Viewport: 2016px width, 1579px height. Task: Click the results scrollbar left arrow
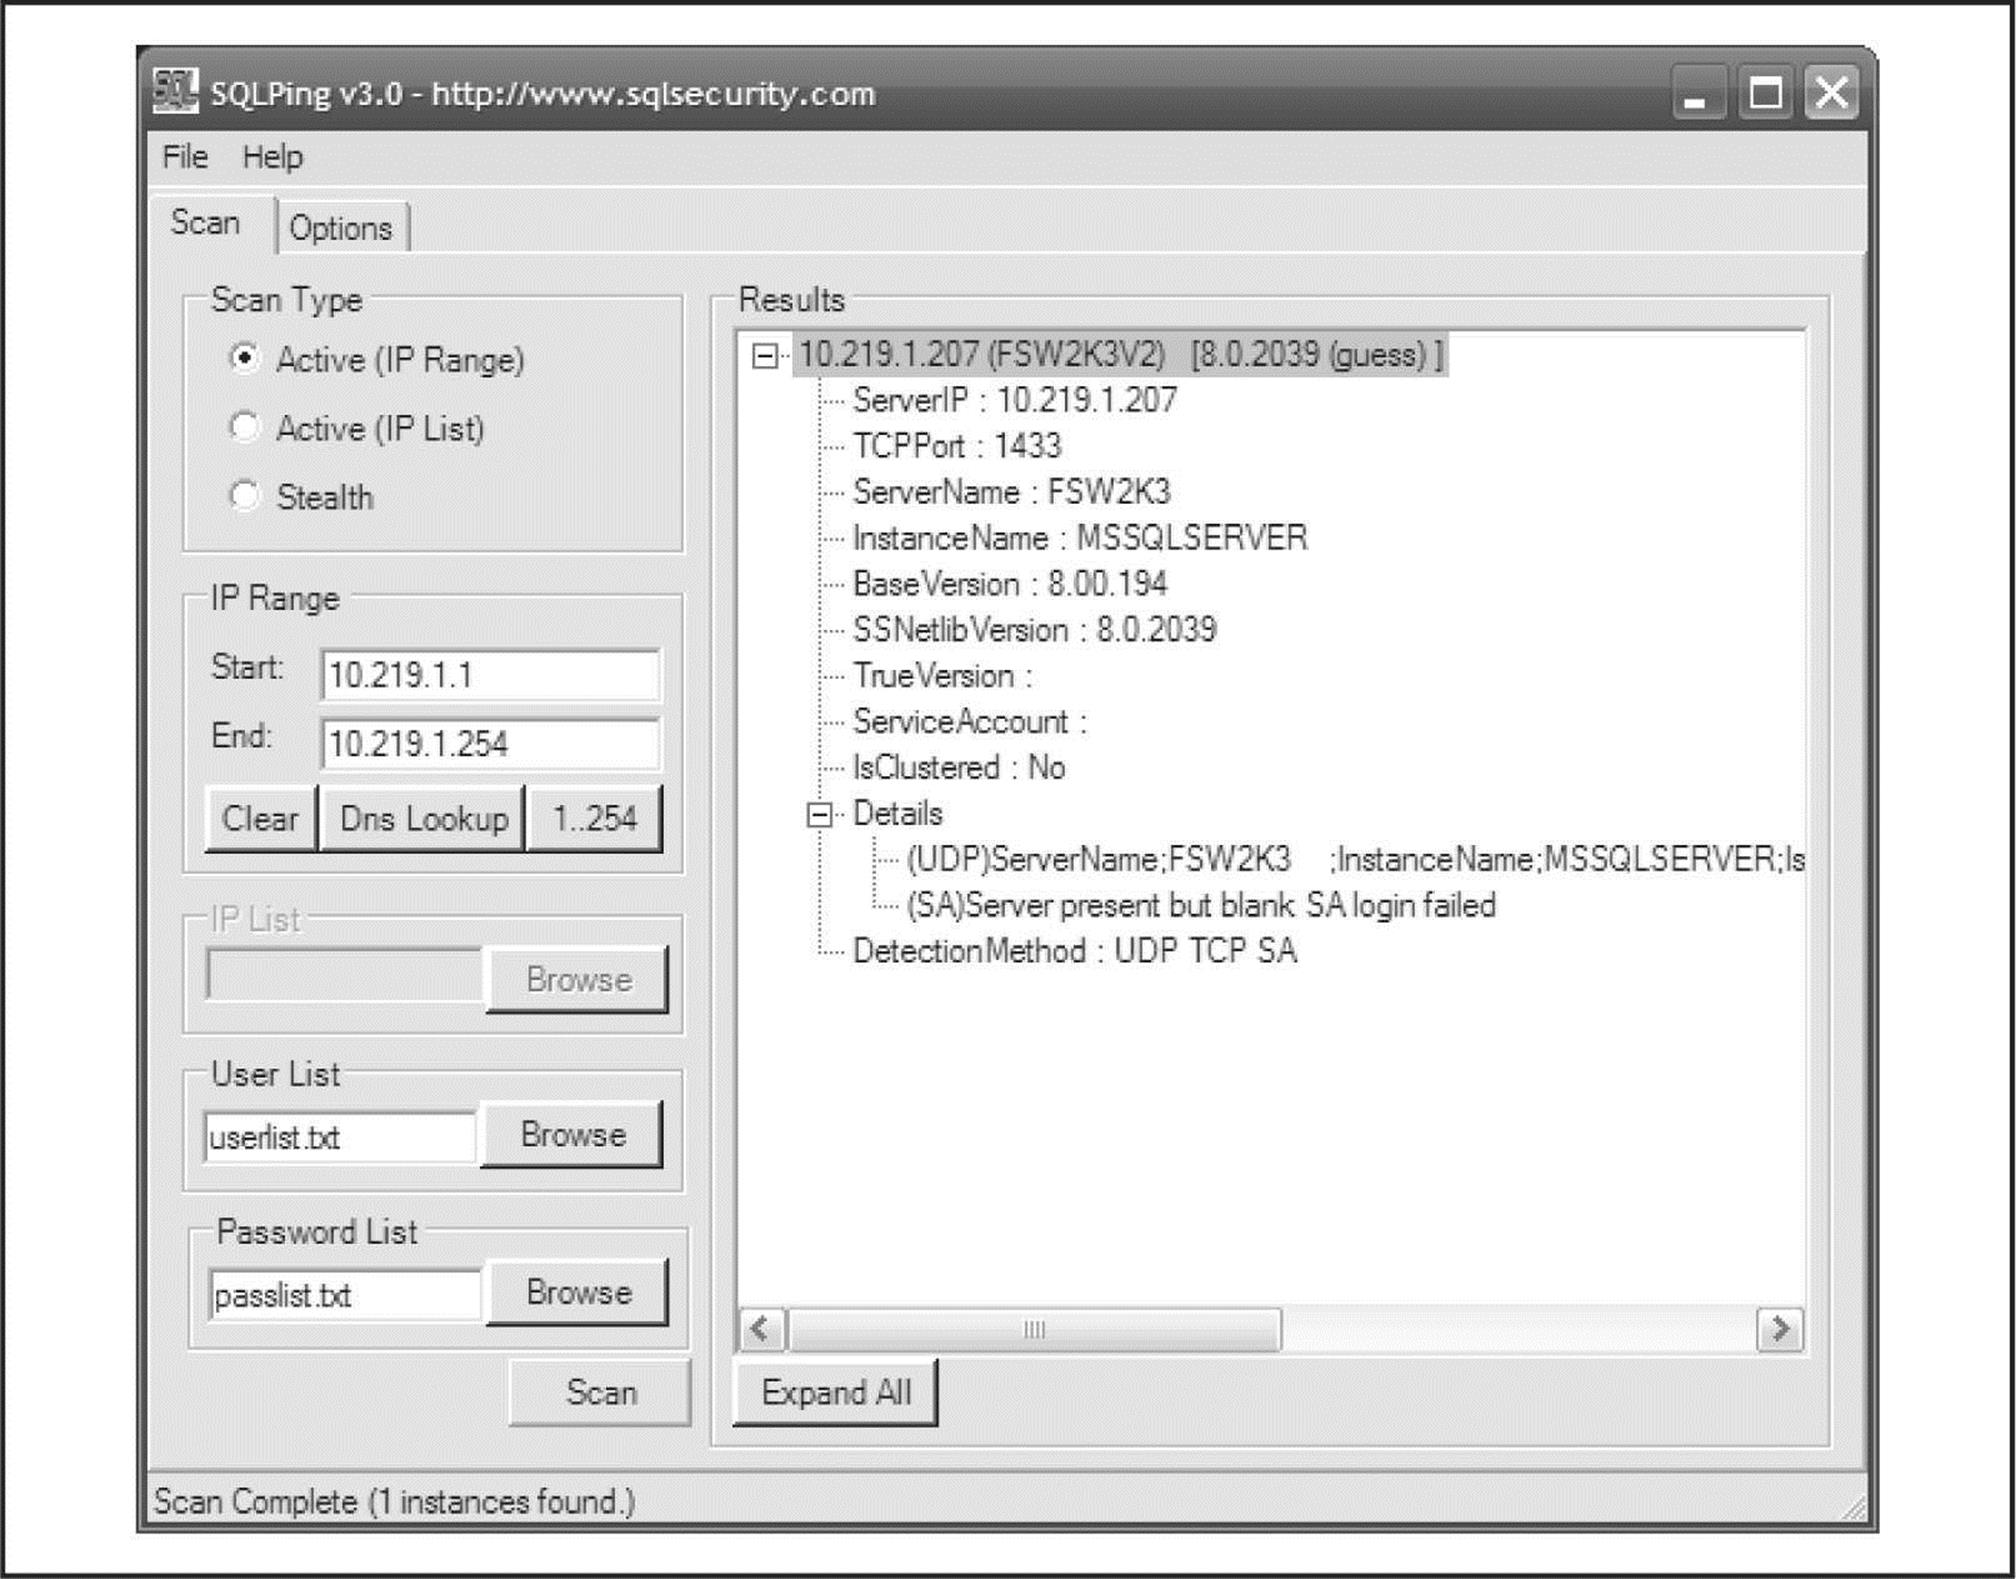point(762,1330)
